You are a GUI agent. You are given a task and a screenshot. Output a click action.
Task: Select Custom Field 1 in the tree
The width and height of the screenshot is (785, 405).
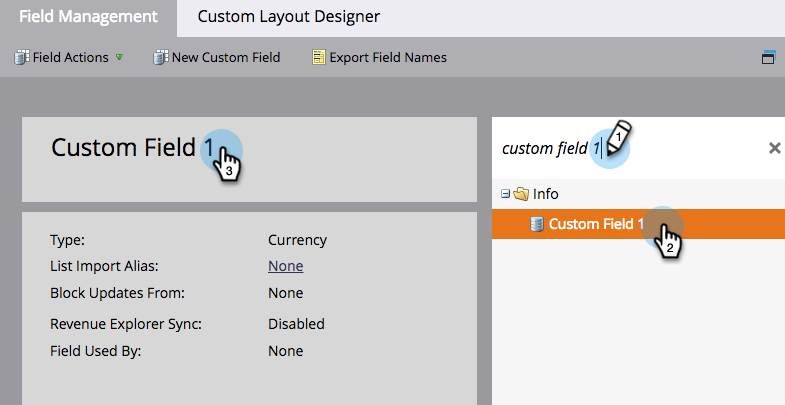pyautogui.click(x=596, y=224)
